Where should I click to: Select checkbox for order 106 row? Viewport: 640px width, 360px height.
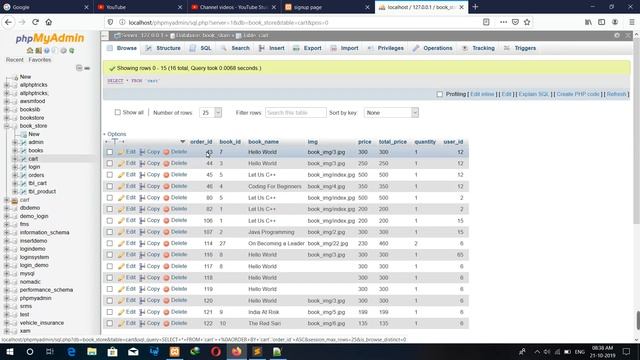(110, 220)
